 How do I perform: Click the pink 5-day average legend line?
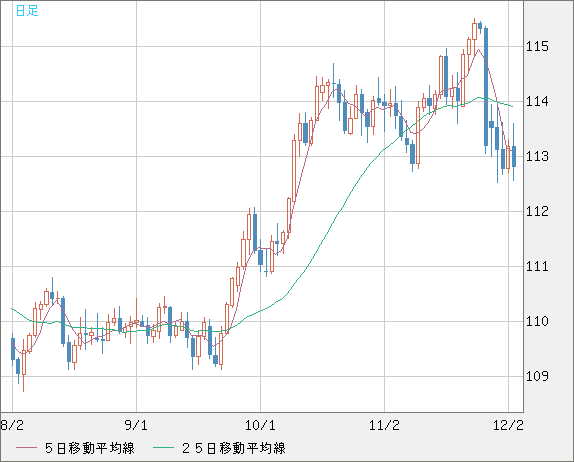(x=26, y=448)
